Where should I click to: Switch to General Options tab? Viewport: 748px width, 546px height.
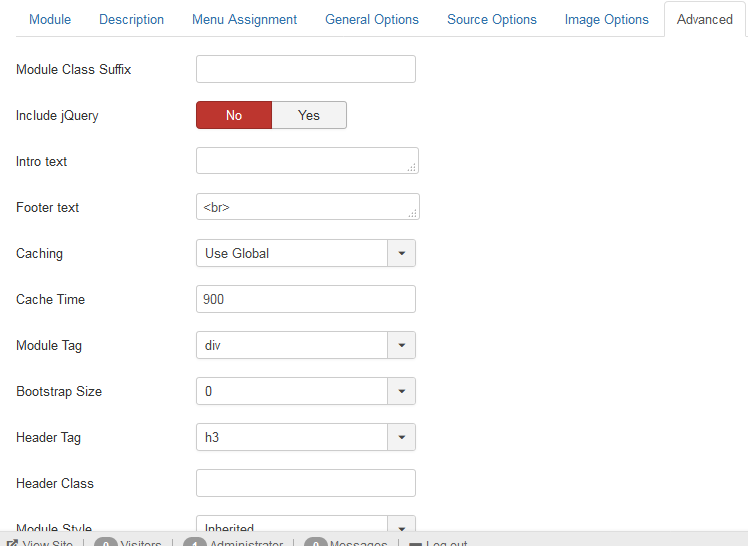[372, 20]
